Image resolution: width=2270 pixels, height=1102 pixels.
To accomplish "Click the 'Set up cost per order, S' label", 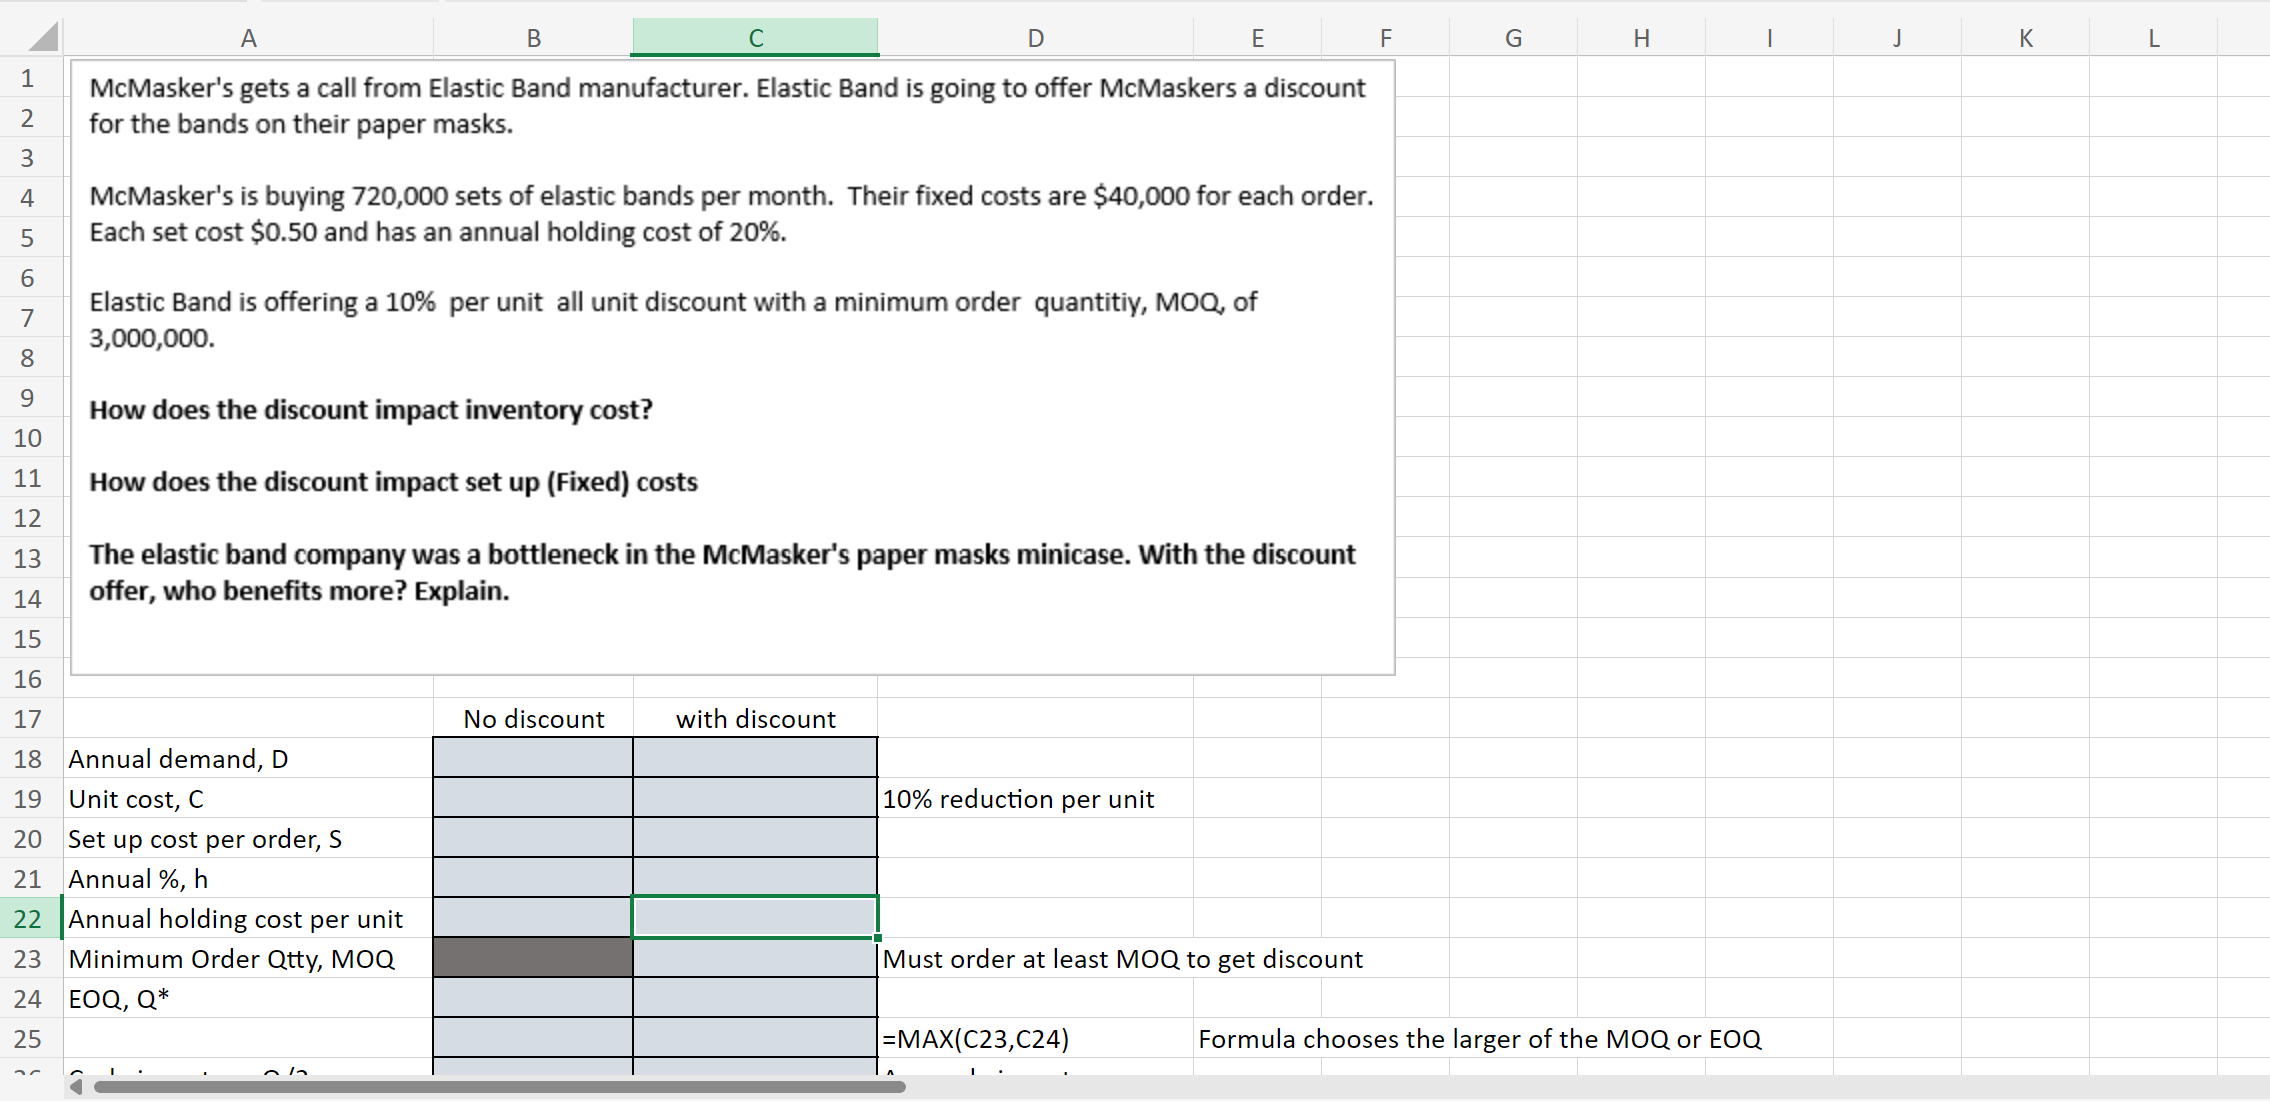I will coord(205,838).
